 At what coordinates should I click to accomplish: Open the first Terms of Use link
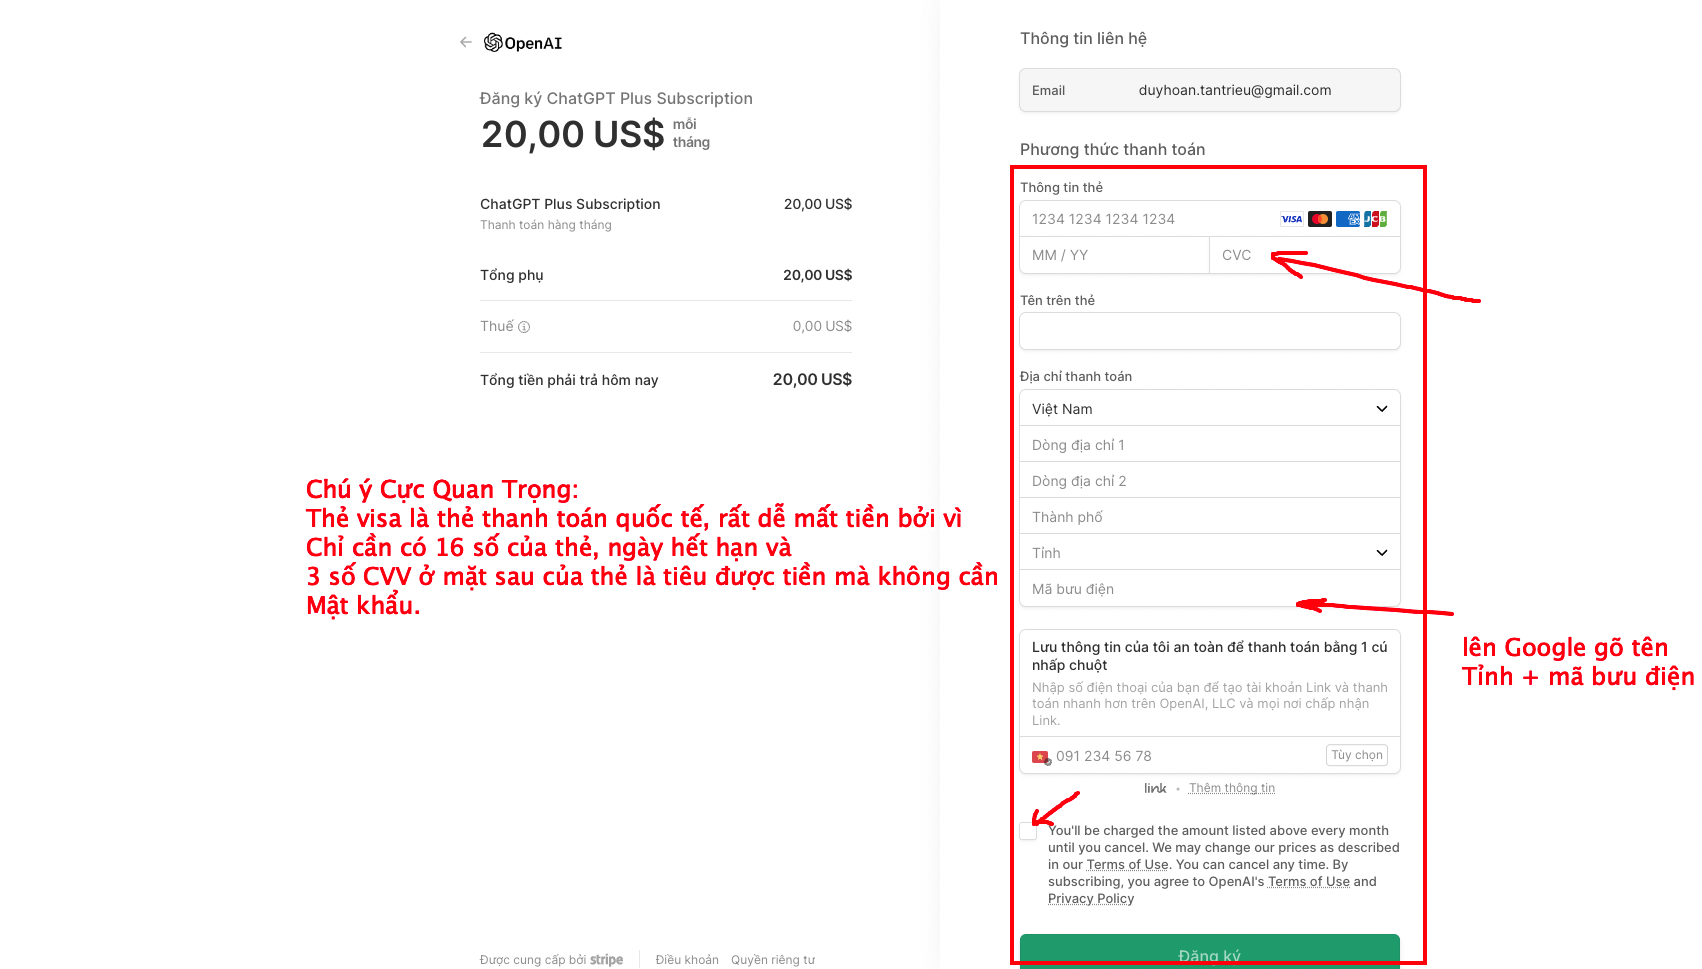click(x=1128, y=865)
